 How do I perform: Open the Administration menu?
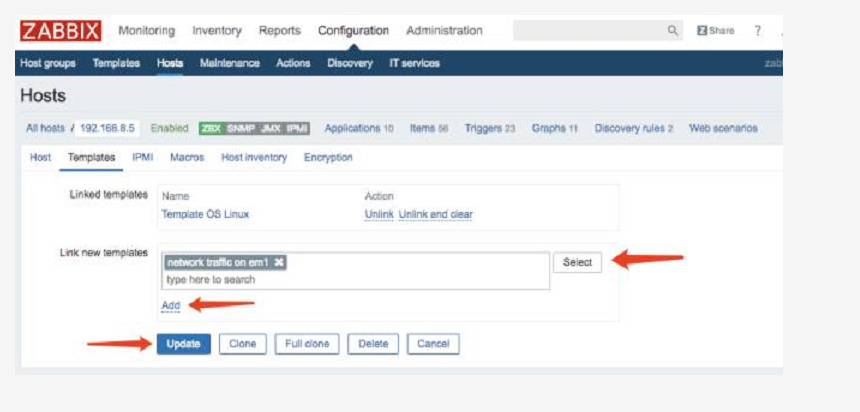coord(444,31)
